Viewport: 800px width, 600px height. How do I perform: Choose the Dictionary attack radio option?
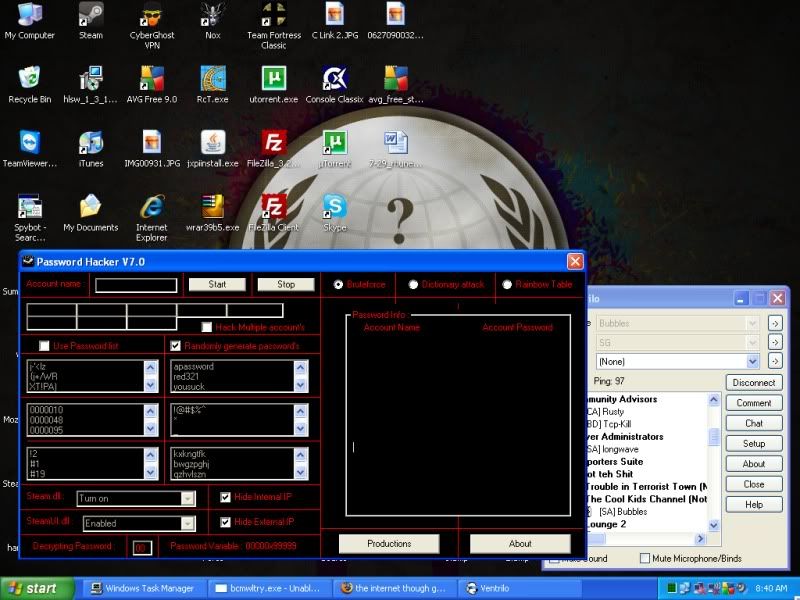click(x=413, y=285)
